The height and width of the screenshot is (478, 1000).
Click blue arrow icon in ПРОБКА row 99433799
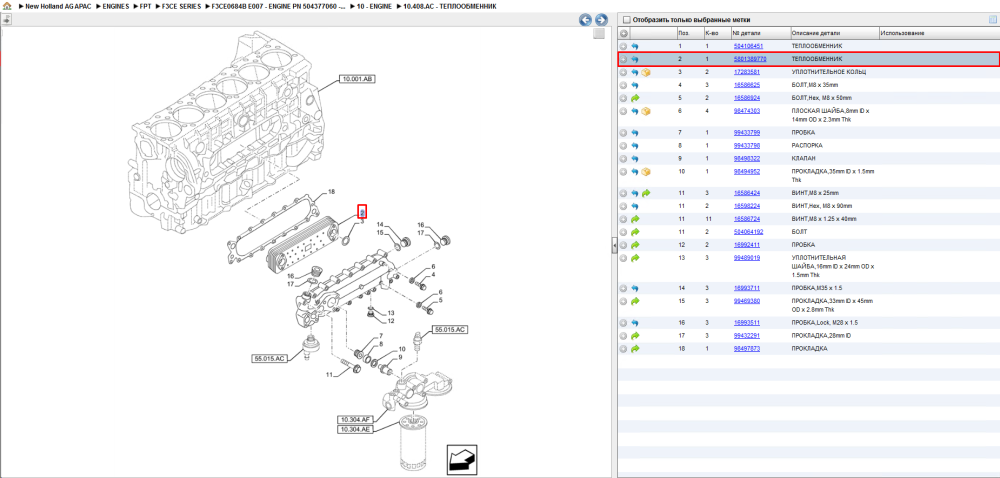(x=635, y=133)
